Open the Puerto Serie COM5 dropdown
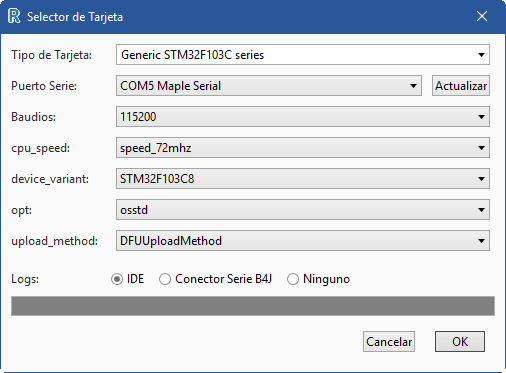Image resolution: width=506 pixels, height=373 pixels. click(x=269, y=86)
